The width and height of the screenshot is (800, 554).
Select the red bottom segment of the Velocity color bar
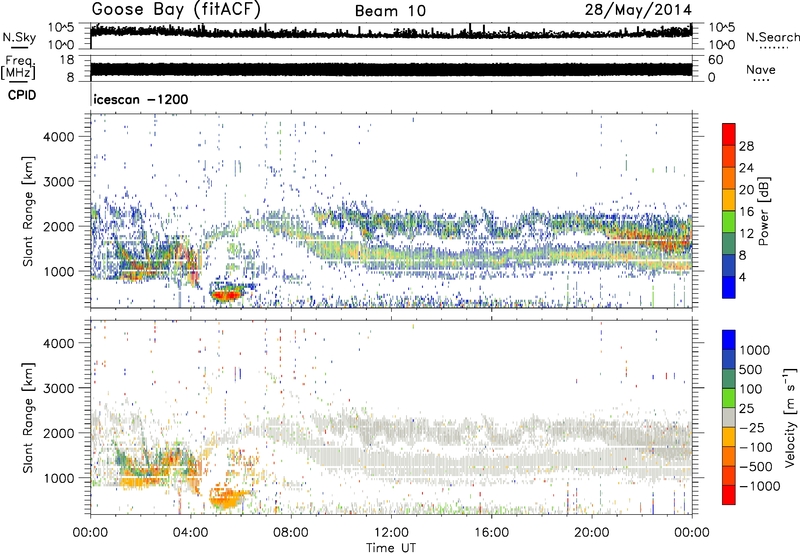(x=729, y=495)
